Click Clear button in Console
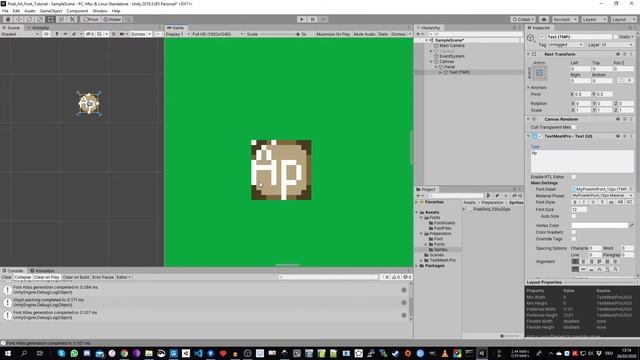The image size is (640, 360). (7, 277)
